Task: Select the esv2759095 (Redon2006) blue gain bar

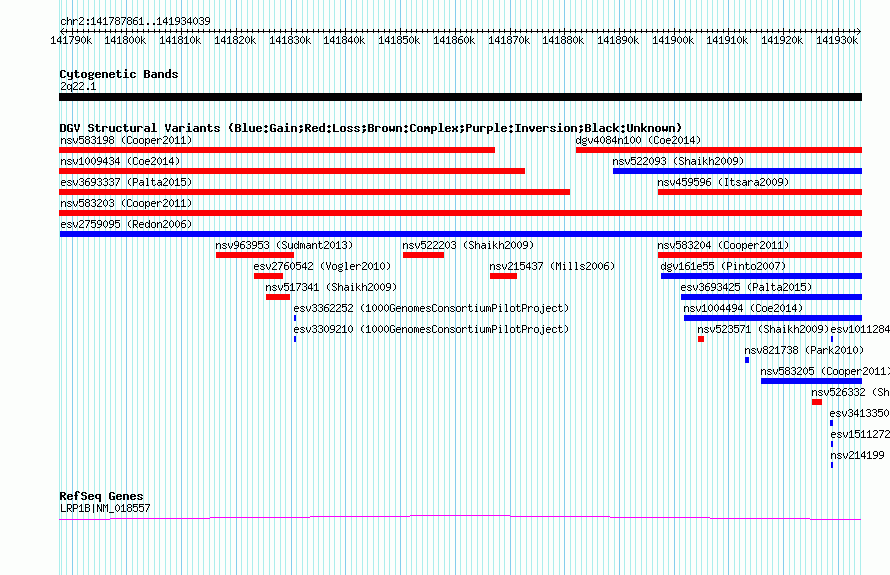Action: click(460, 234)
